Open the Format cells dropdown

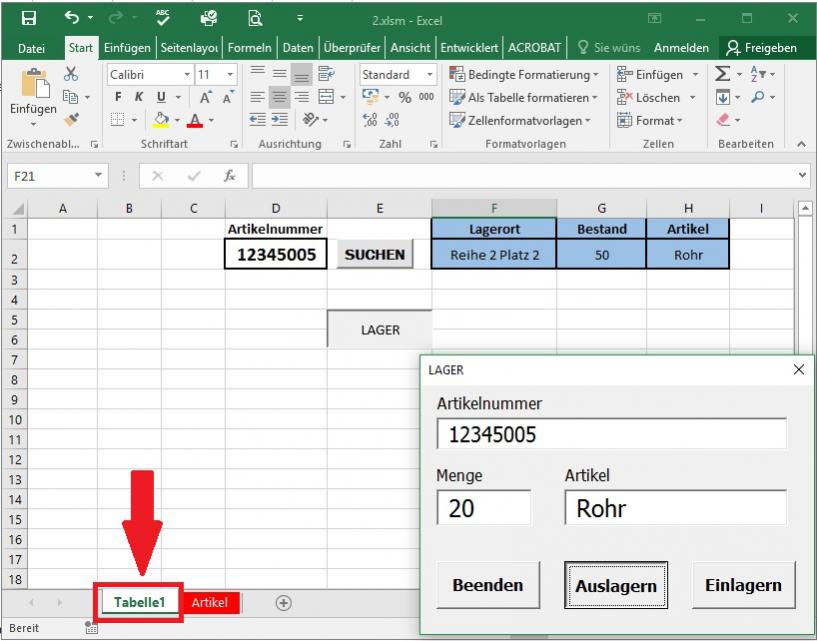[649, 120]
